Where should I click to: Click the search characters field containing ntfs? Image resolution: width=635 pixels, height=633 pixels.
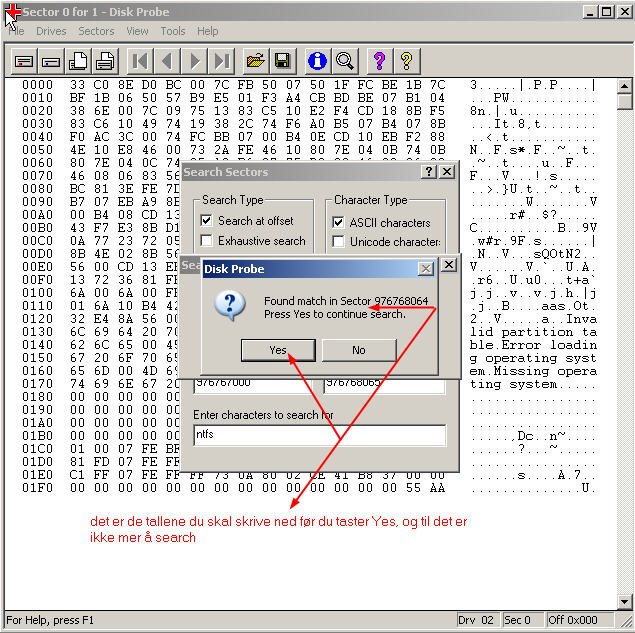[320, 435]
